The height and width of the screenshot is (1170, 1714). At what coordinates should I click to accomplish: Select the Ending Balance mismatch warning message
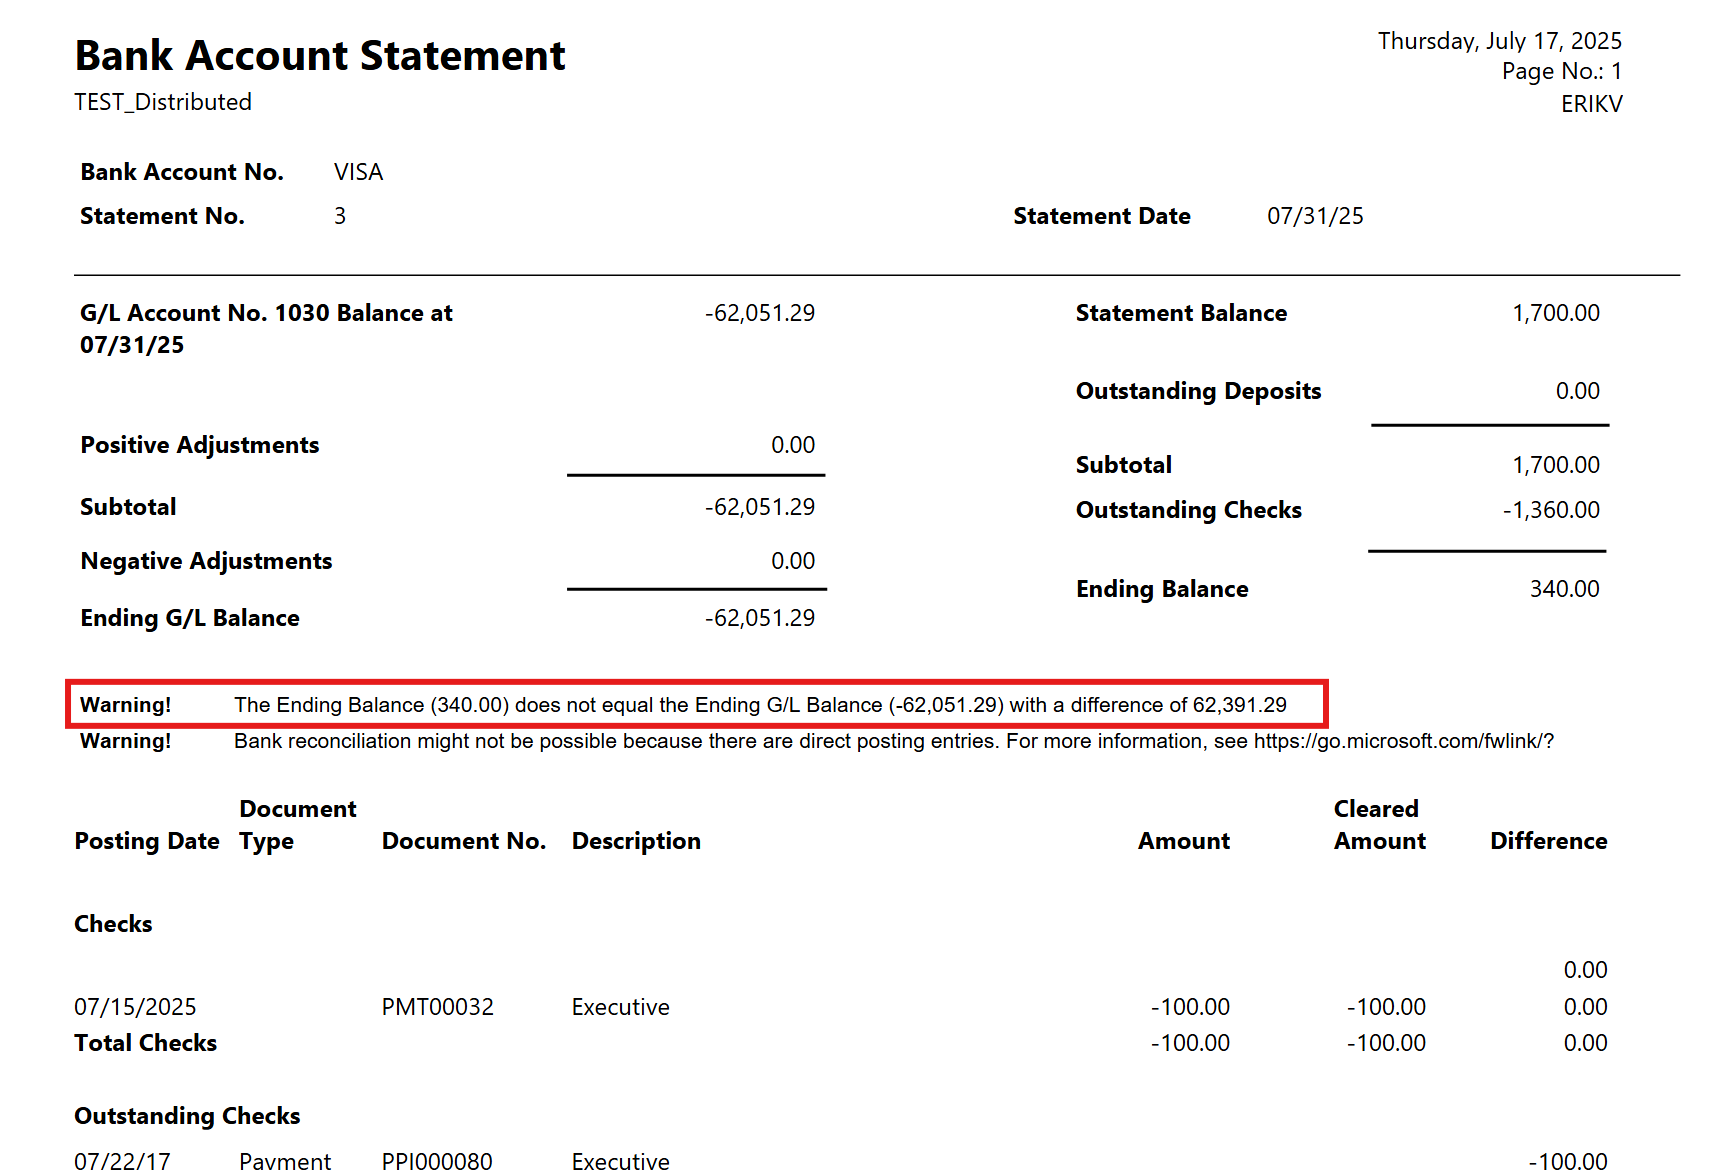[760, 705]
